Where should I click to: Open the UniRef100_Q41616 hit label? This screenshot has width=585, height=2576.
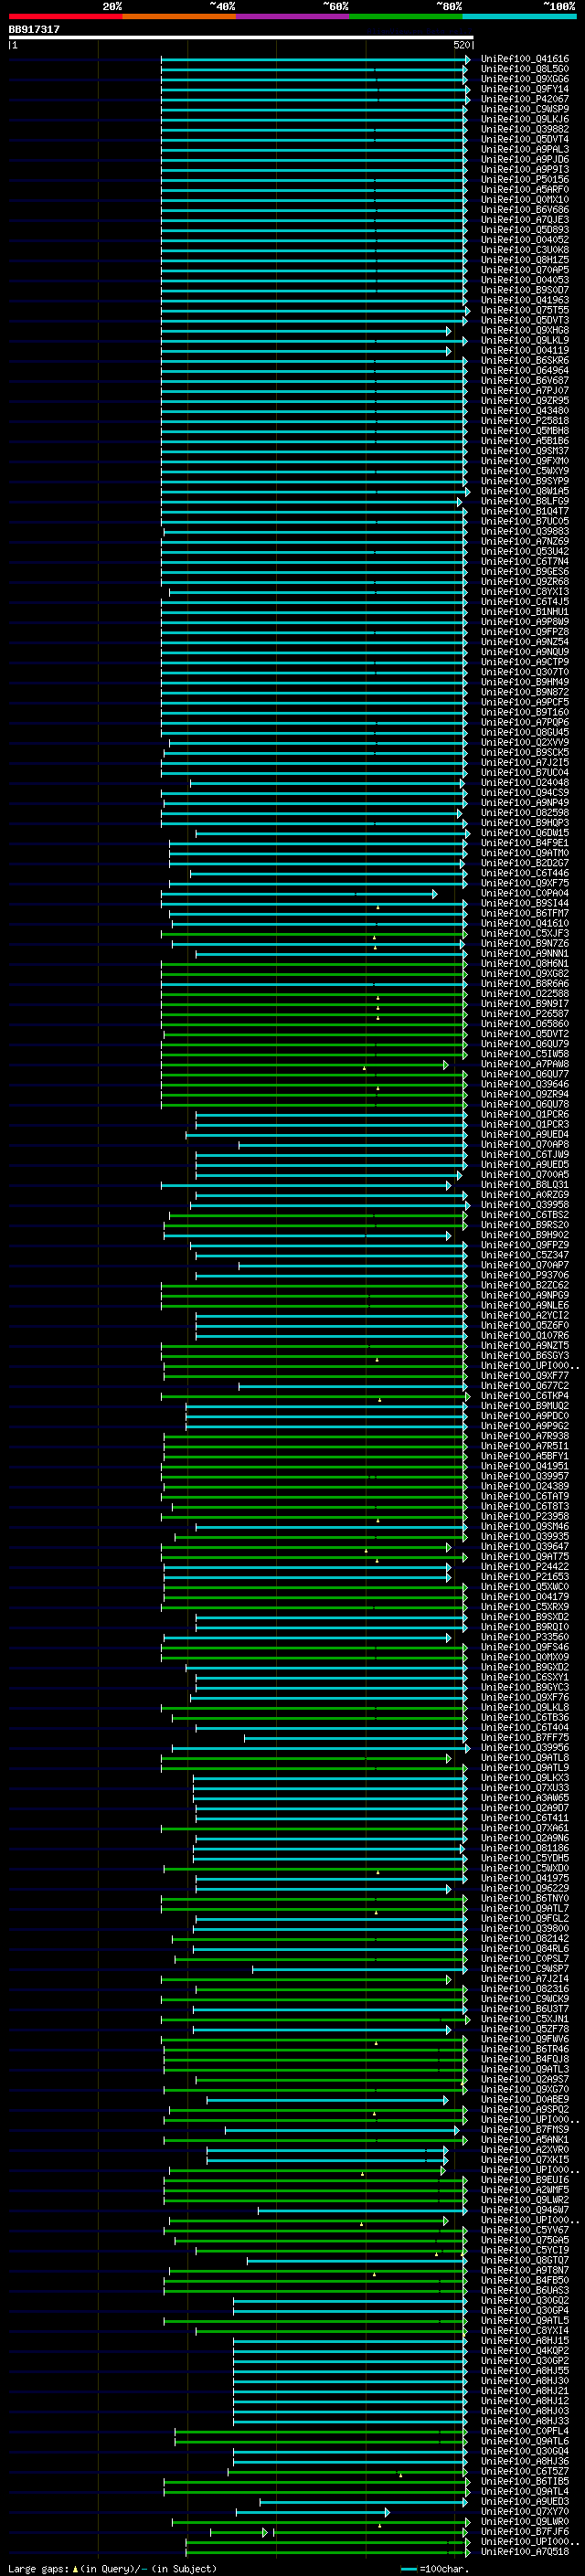(525, 59)
